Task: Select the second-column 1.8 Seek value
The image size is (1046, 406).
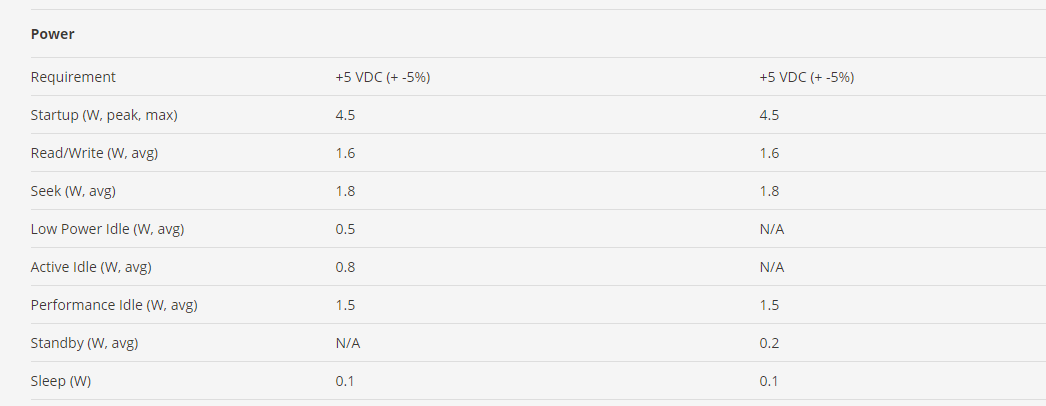Action: tap(769, 191)
